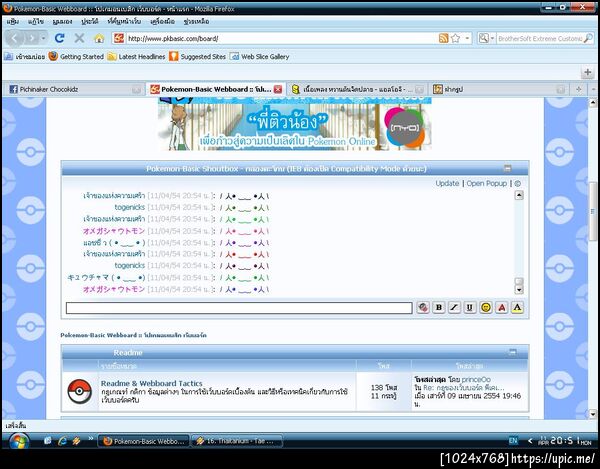Select the Pokemon-Basic Webboard tab
600x469 pixels.
(215, 89)
